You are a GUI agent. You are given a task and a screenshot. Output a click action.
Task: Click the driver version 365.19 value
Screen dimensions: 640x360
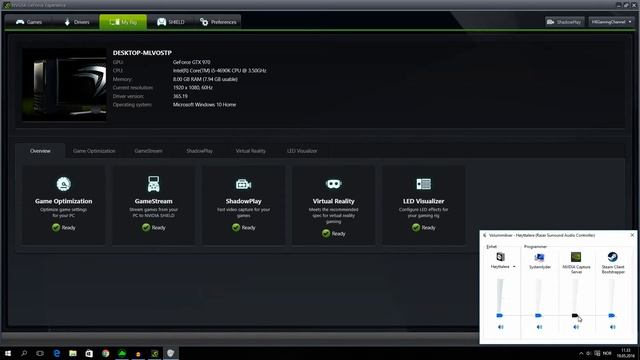pyautogui.click(x=180, y=96)
